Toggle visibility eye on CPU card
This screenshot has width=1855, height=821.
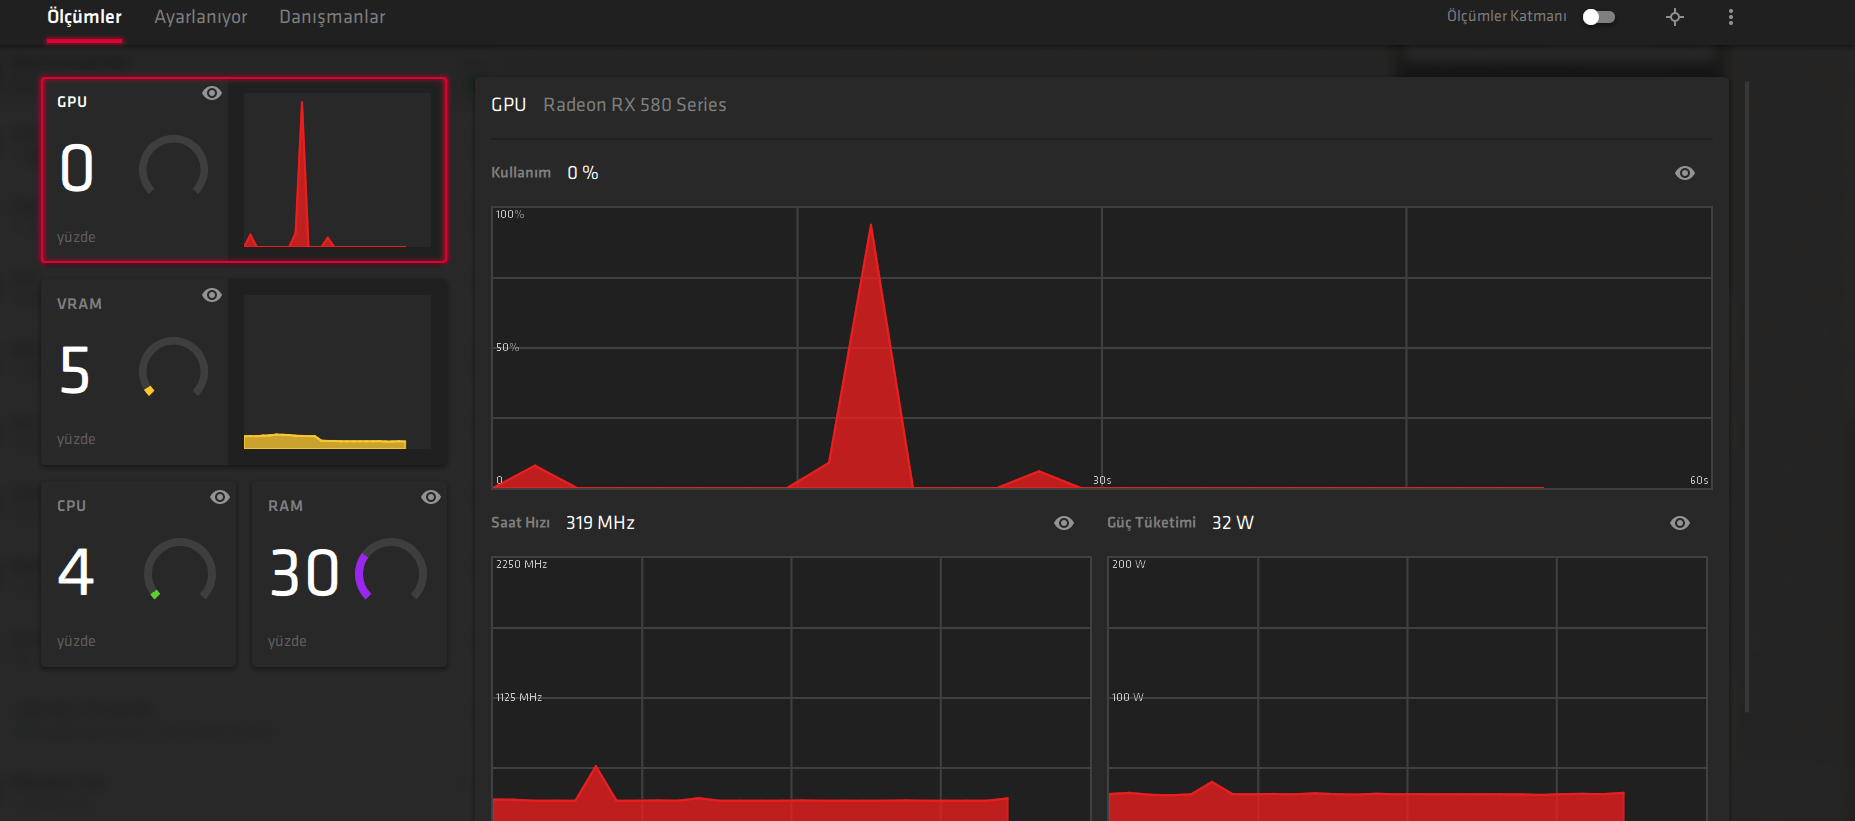pyautogui.click(x=220, y=497)
